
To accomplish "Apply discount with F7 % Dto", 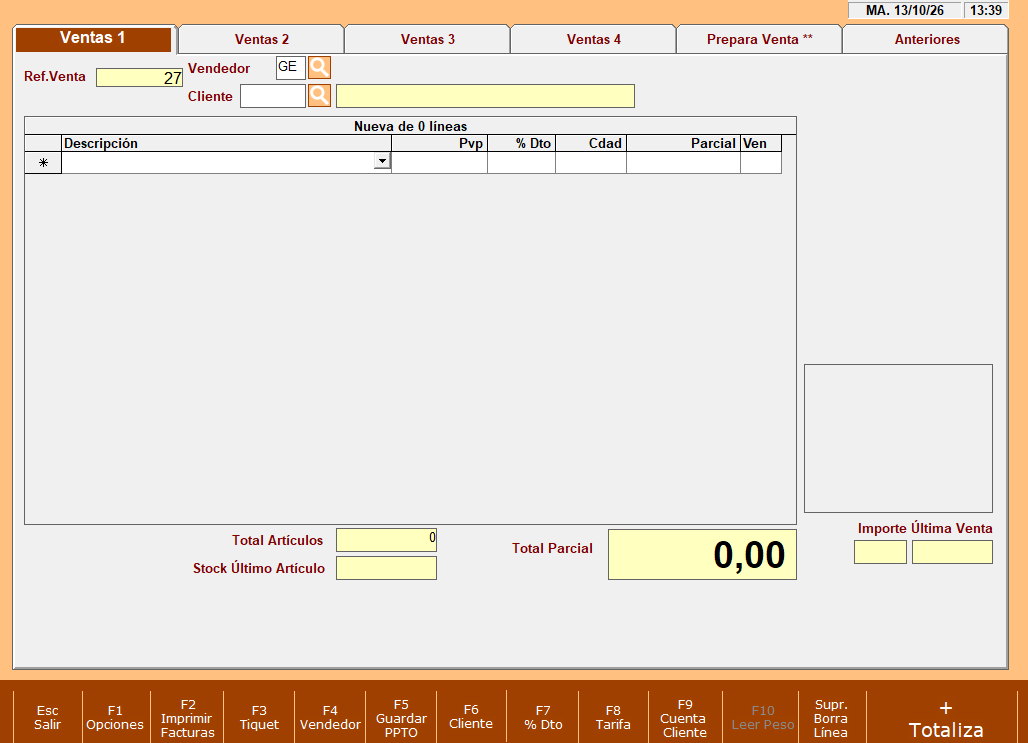I will pyautogui.click(x=543, y=717).
